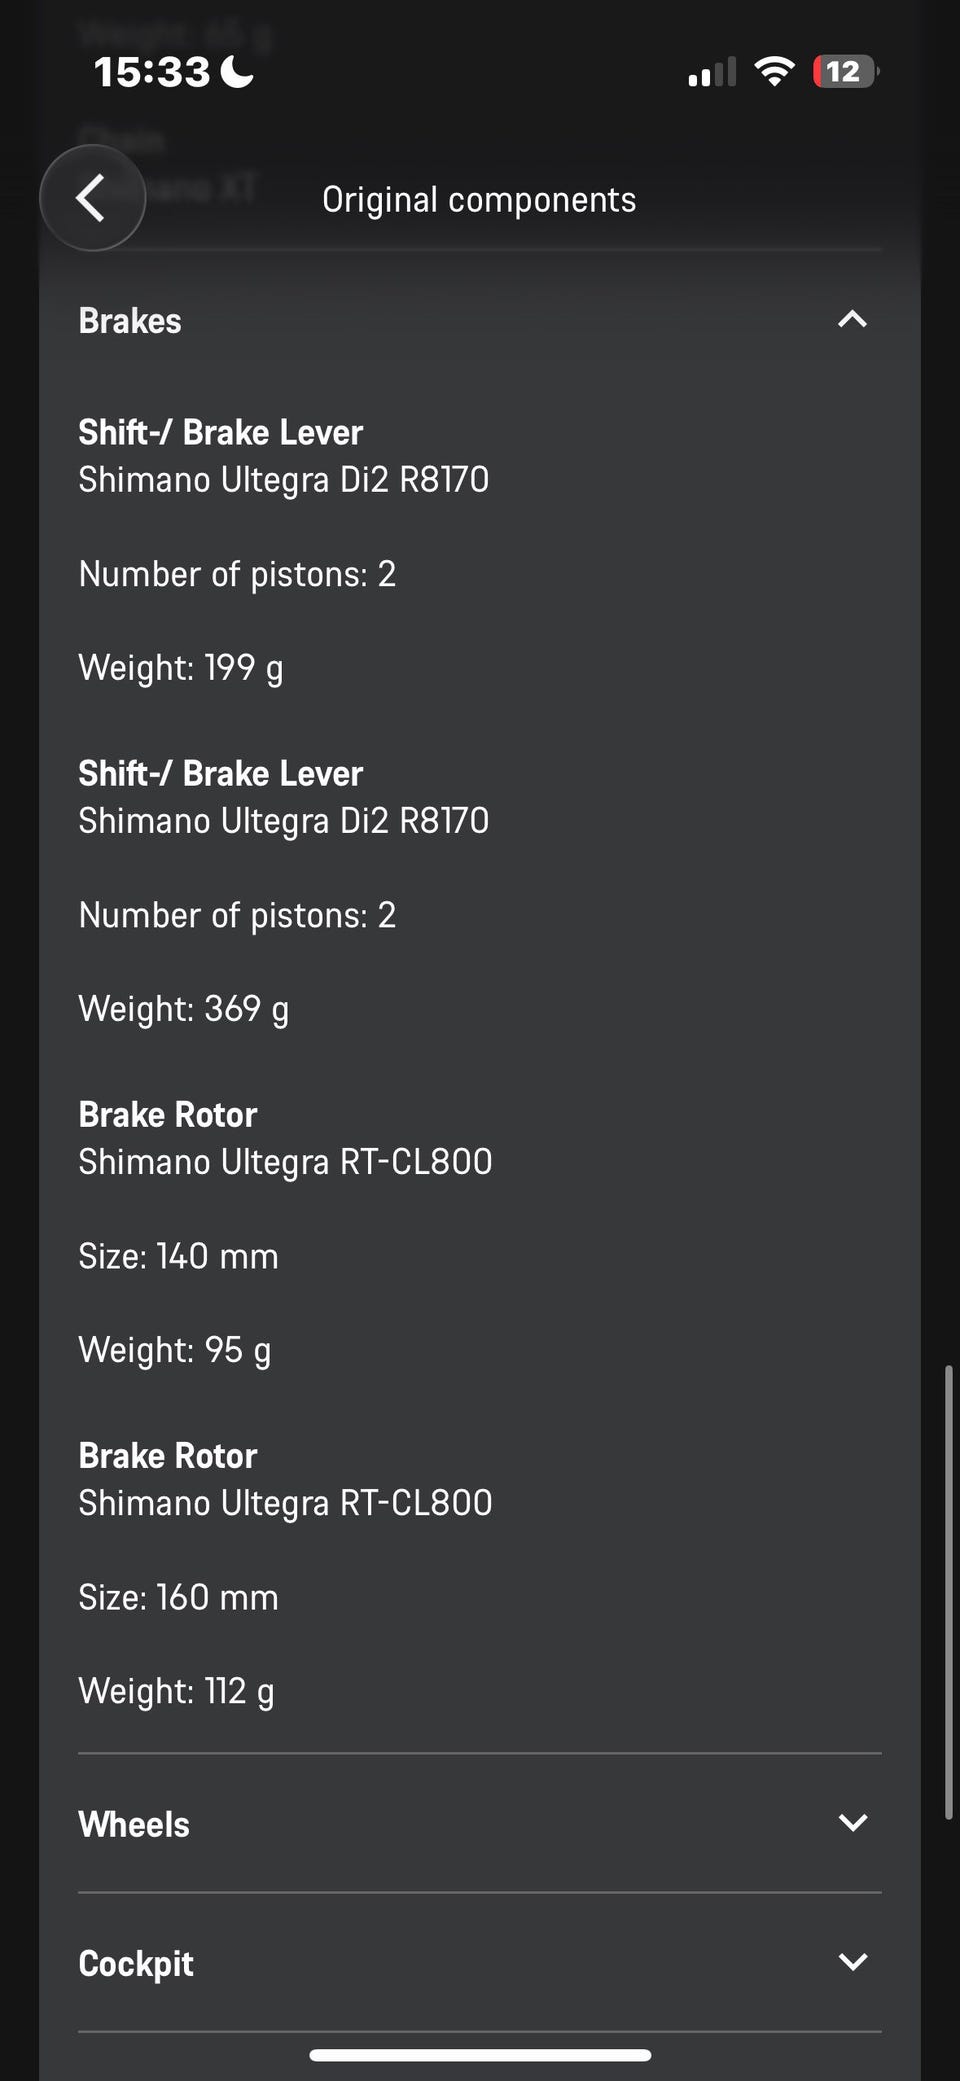Tap Weight: 112 g line
This screenshot has height=2081, width=960.
tap(176, 1691)
